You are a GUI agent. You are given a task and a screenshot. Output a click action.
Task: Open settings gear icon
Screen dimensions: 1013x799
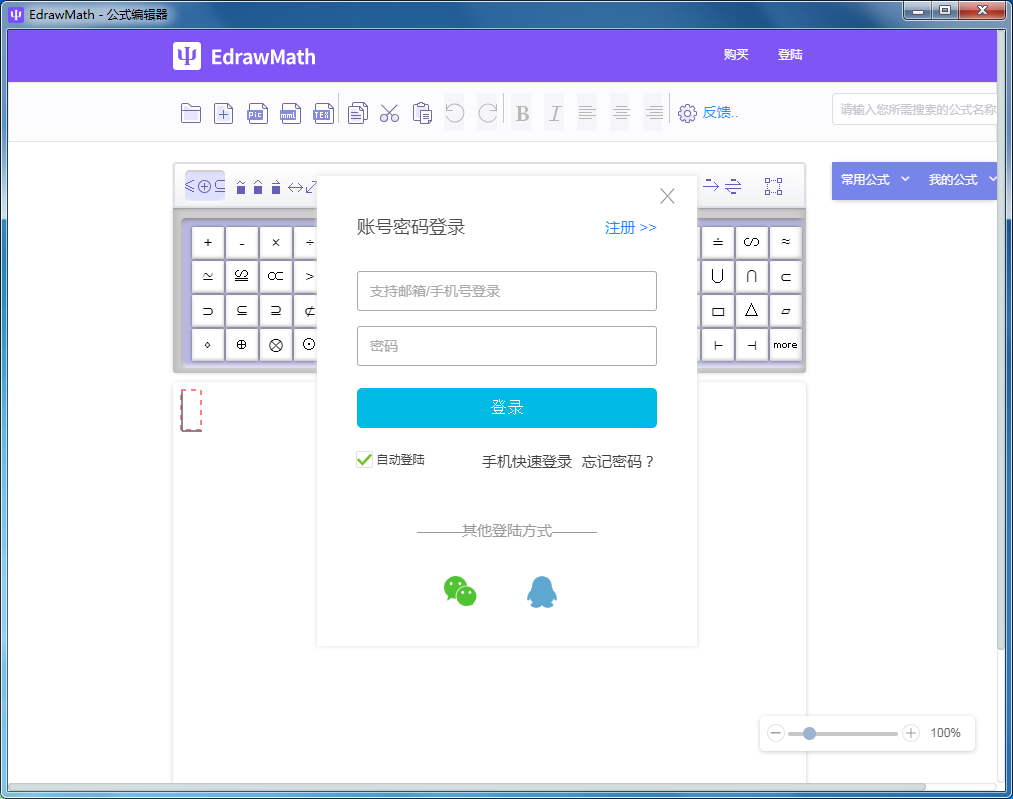687,113
